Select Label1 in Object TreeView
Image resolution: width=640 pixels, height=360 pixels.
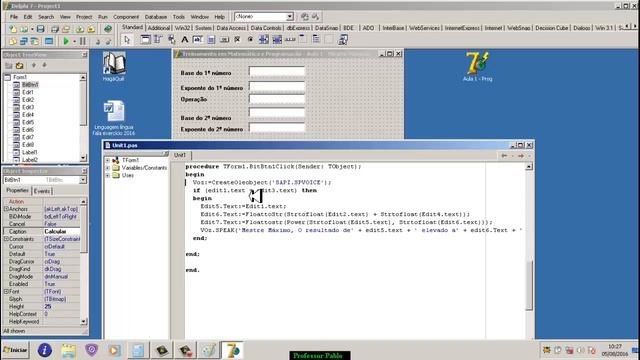tap(29, 152)
